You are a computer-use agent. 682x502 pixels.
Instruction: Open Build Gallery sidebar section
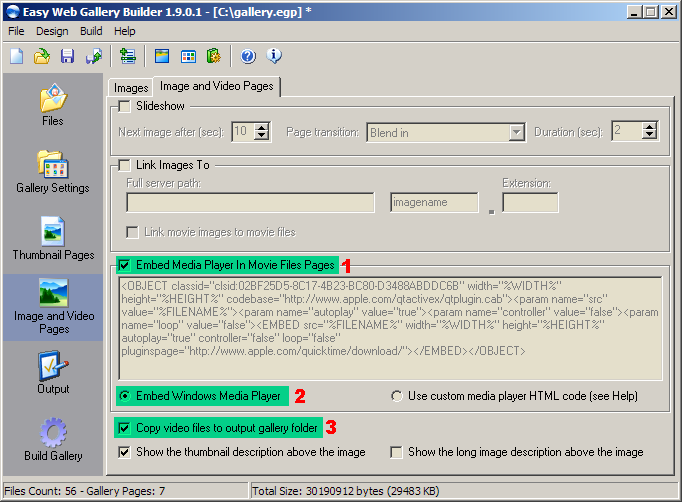tap(53, 439)
